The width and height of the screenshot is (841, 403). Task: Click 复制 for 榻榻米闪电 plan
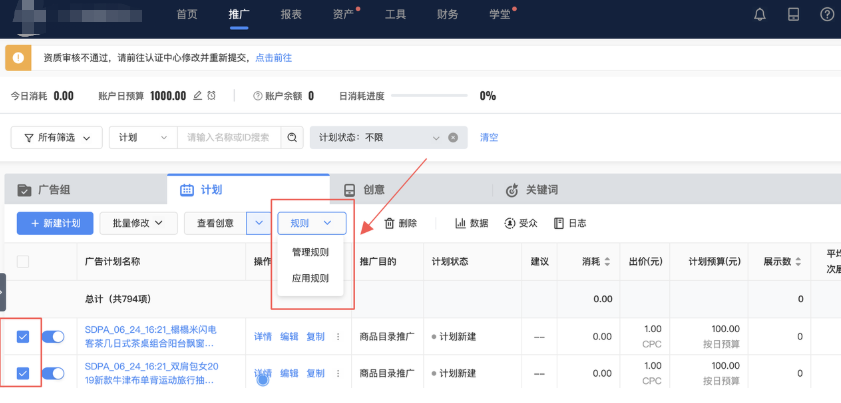[315, 337]
